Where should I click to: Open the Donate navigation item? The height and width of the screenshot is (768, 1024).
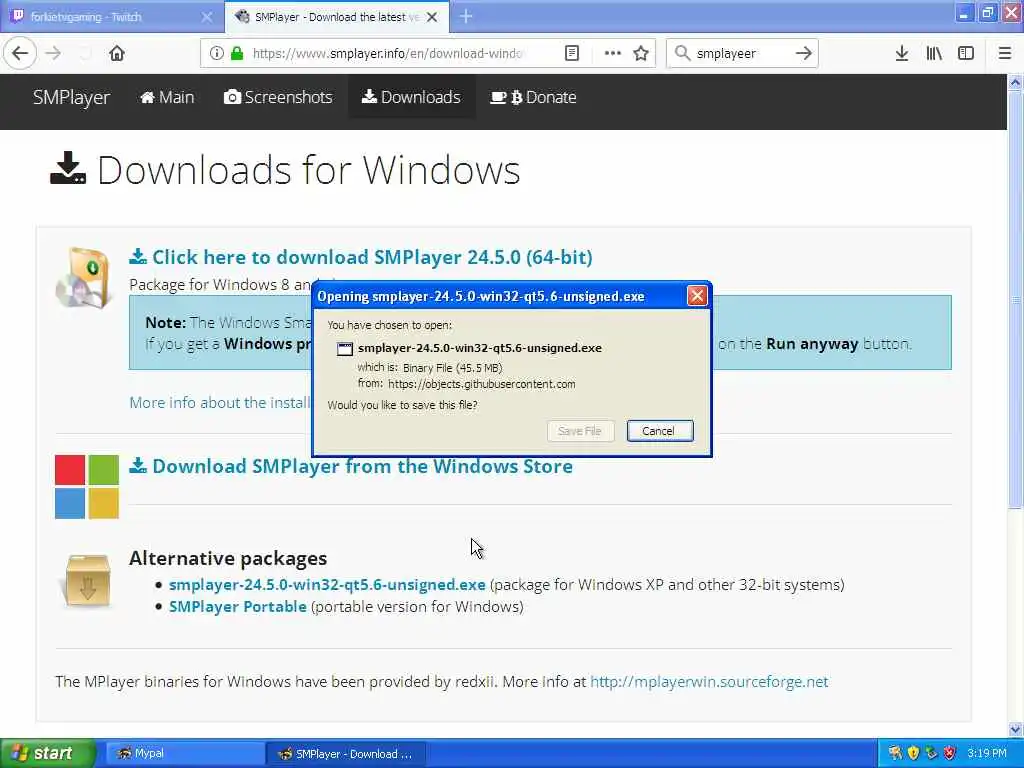(534, 97)
